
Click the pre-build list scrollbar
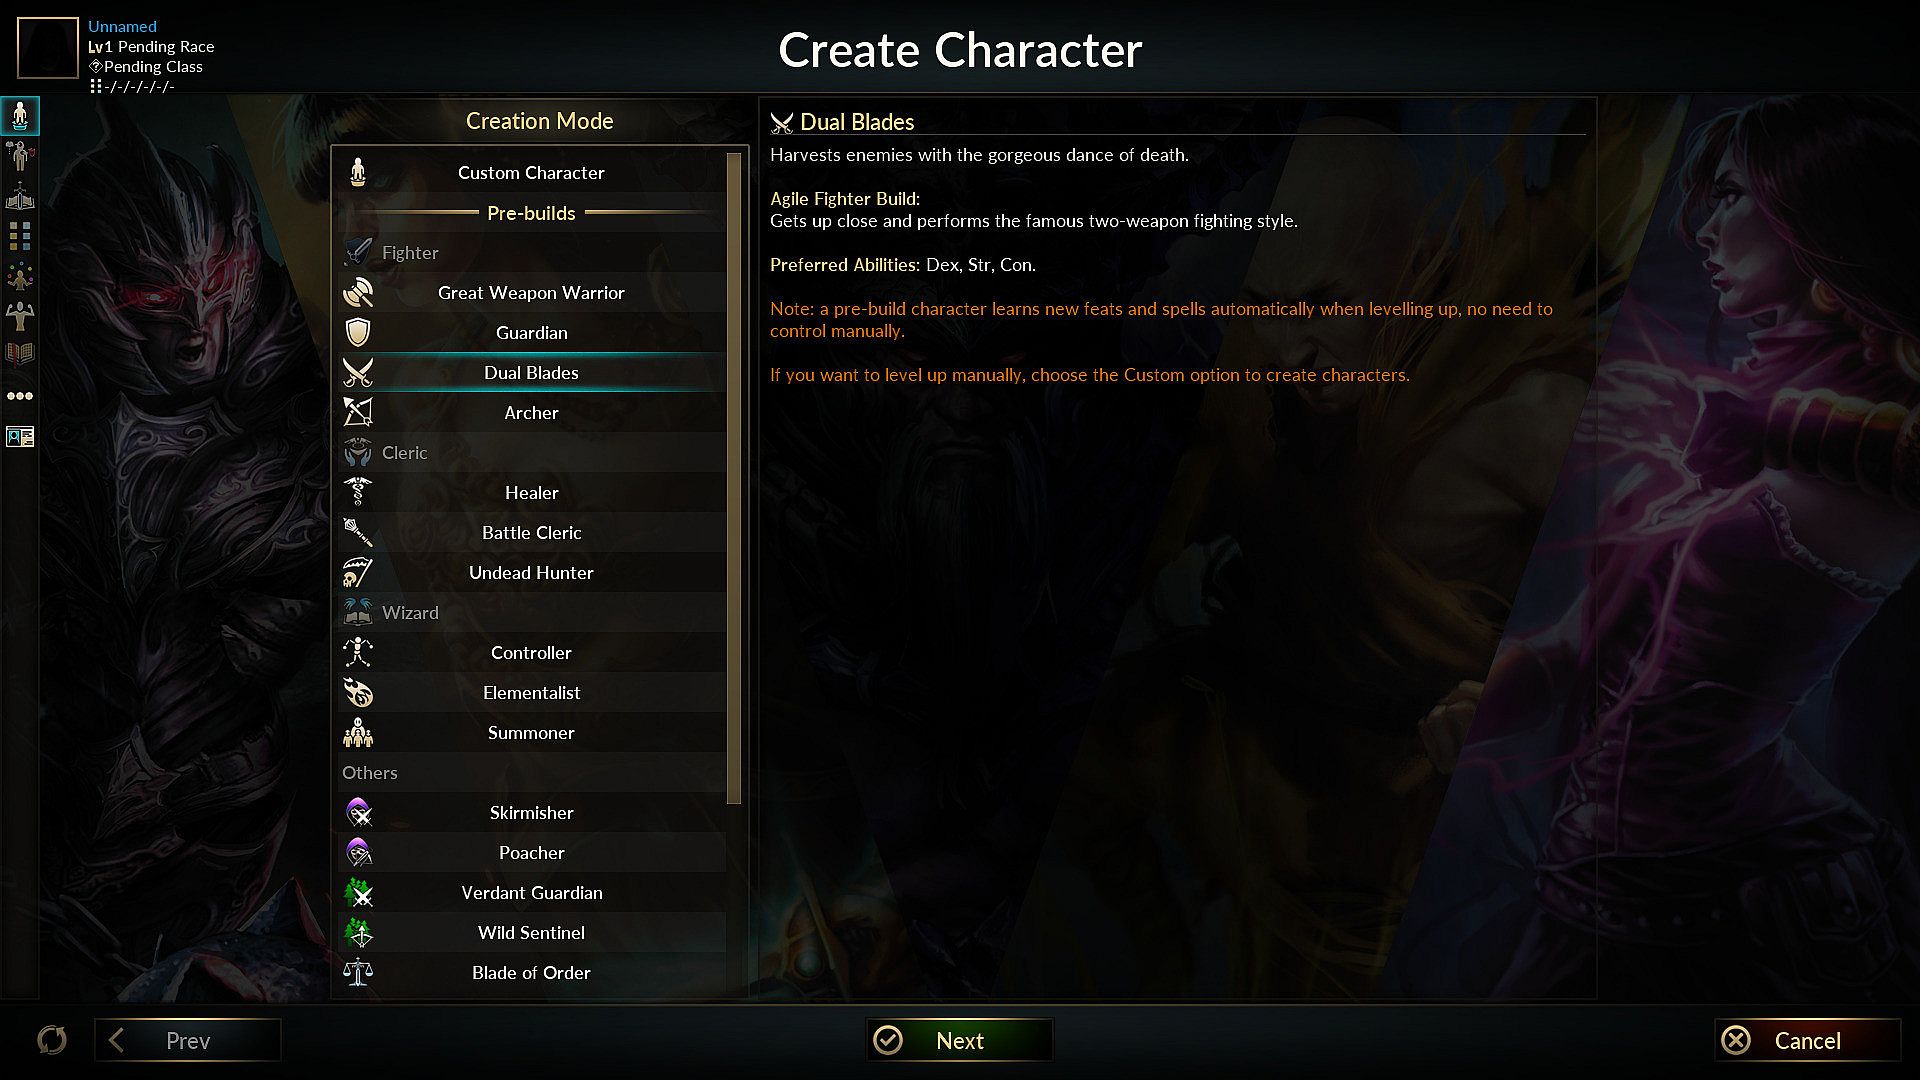[x=735, y=478]
